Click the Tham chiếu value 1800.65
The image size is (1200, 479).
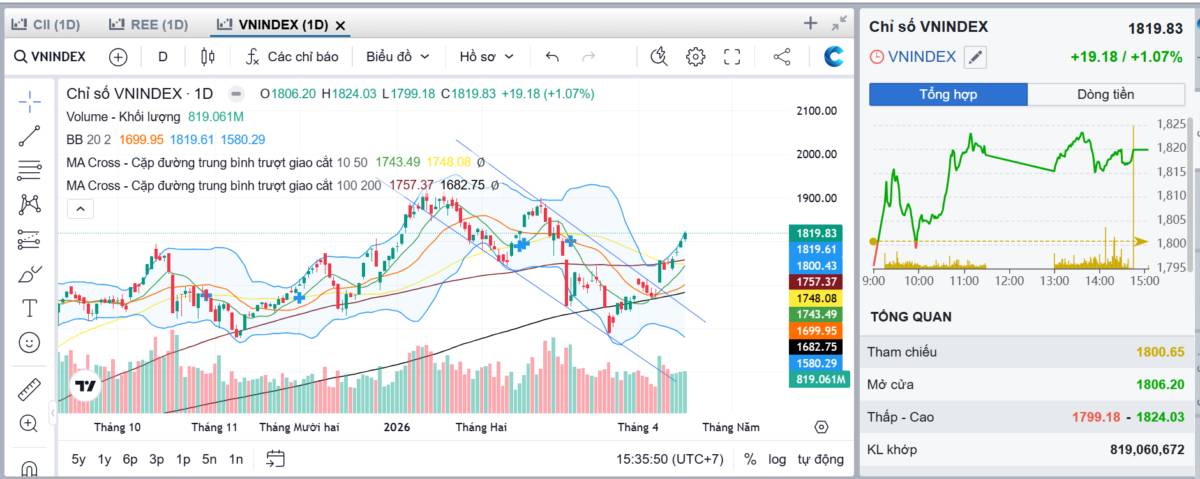pyautogui.click(x=1160, y=352)
